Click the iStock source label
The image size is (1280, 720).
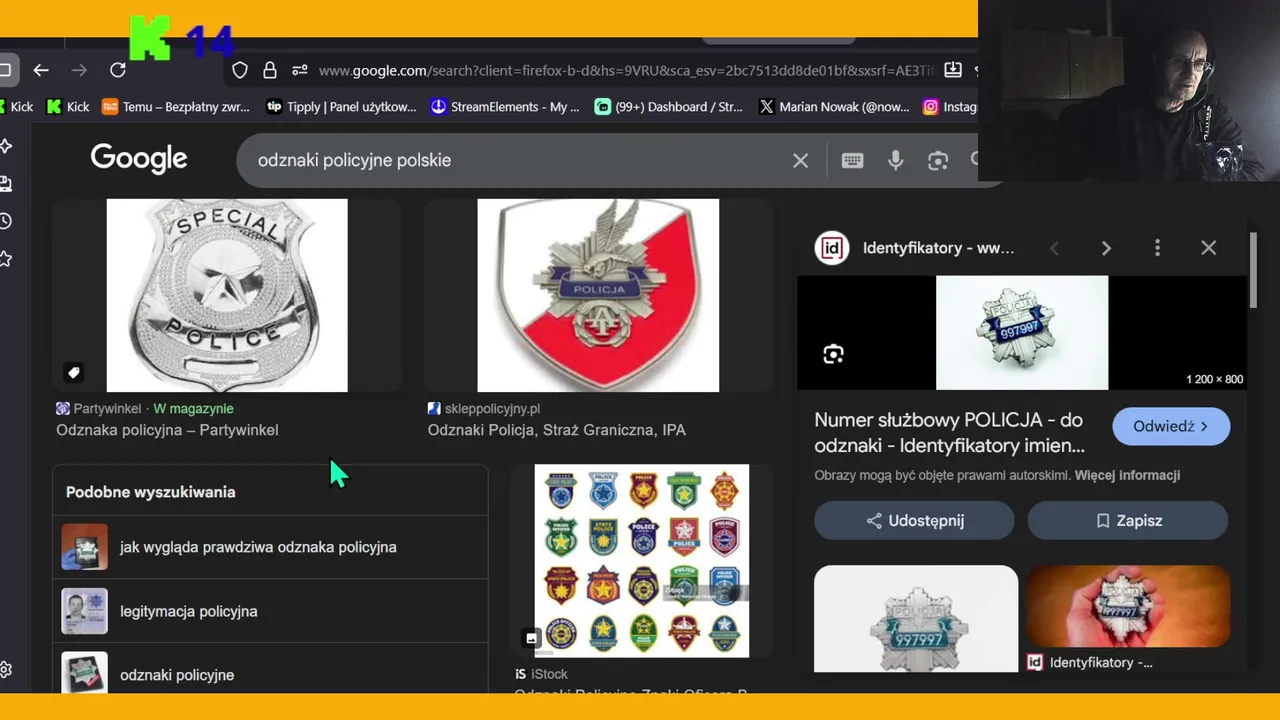point(541,674)
